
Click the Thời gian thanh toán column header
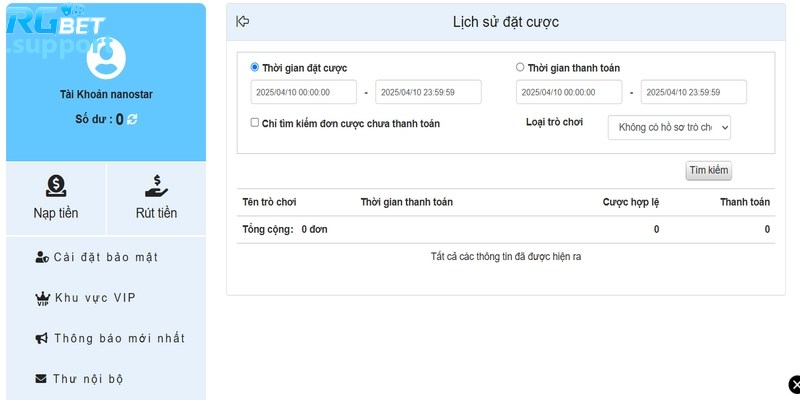407,202
